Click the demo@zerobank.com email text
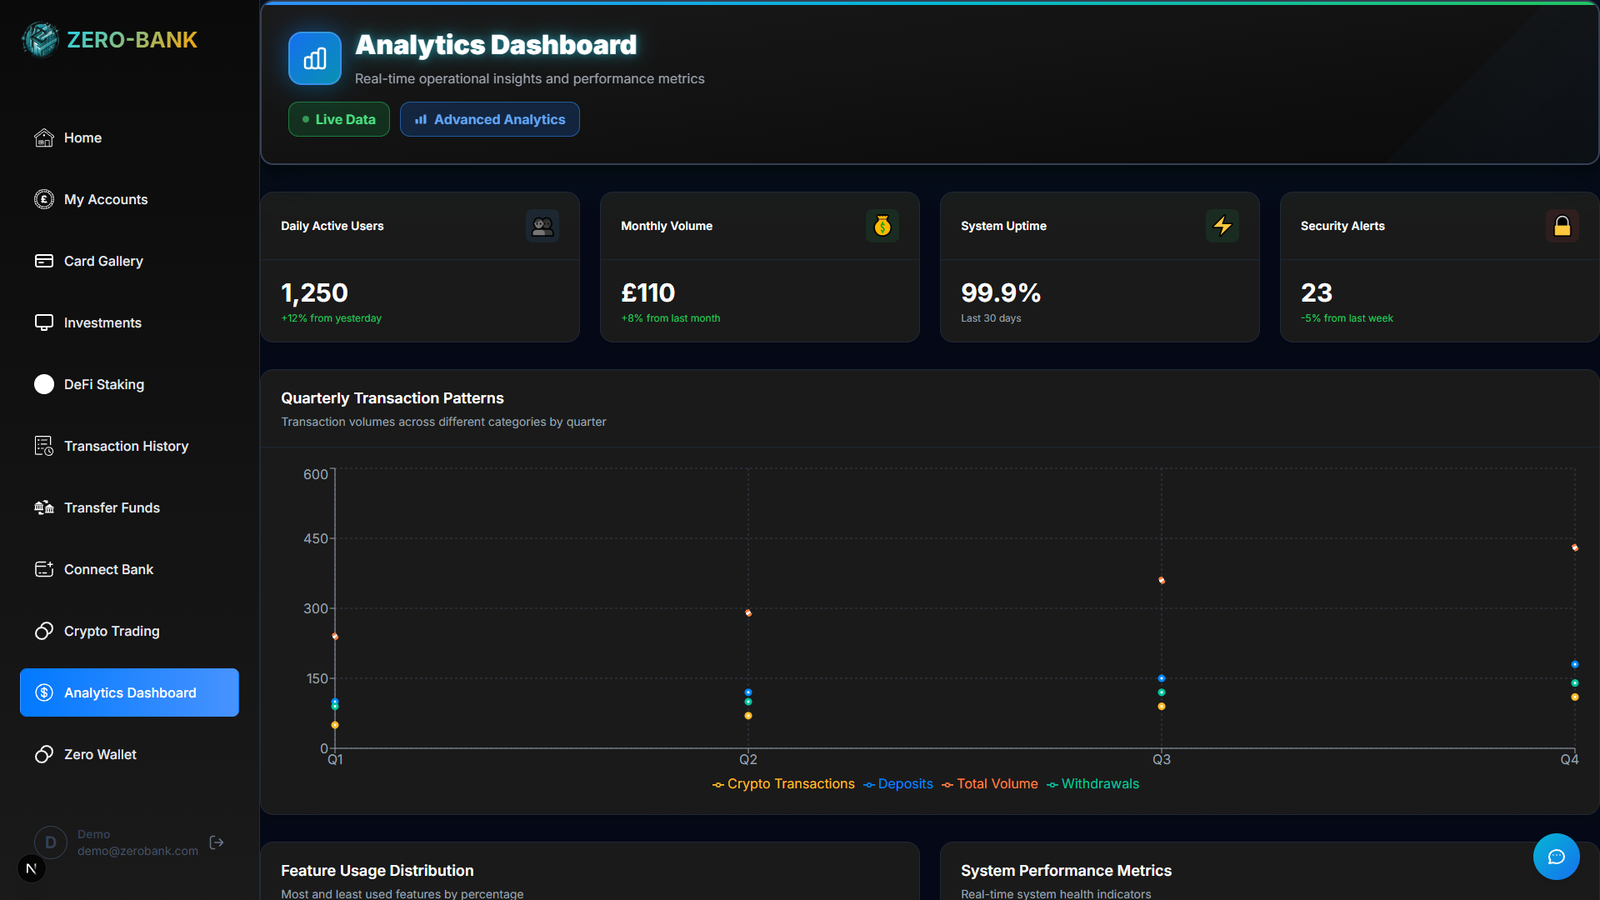 coord(138,851)
